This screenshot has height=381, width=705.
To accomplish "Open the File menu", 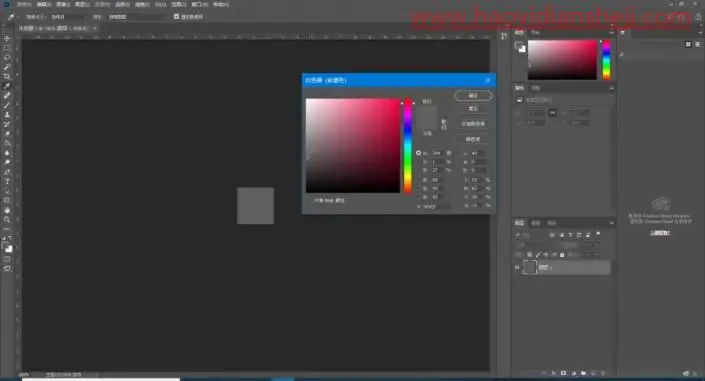I will point(24,4).
